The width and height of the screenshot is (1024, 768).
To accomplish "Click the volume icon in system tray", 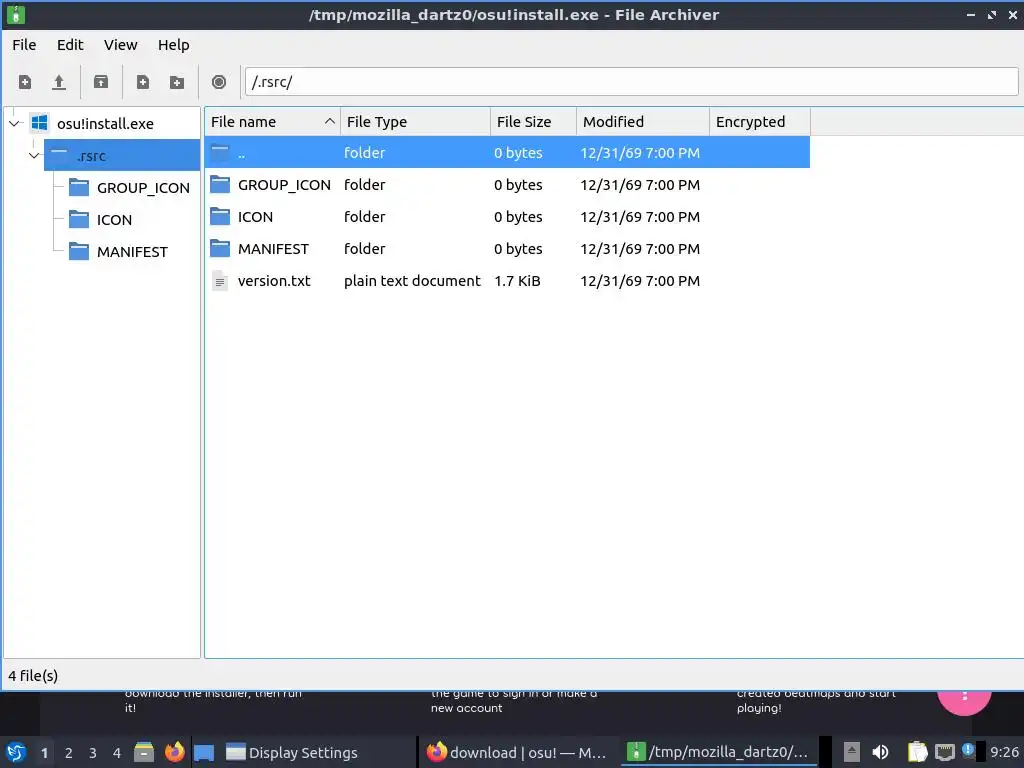I will 880,752.
